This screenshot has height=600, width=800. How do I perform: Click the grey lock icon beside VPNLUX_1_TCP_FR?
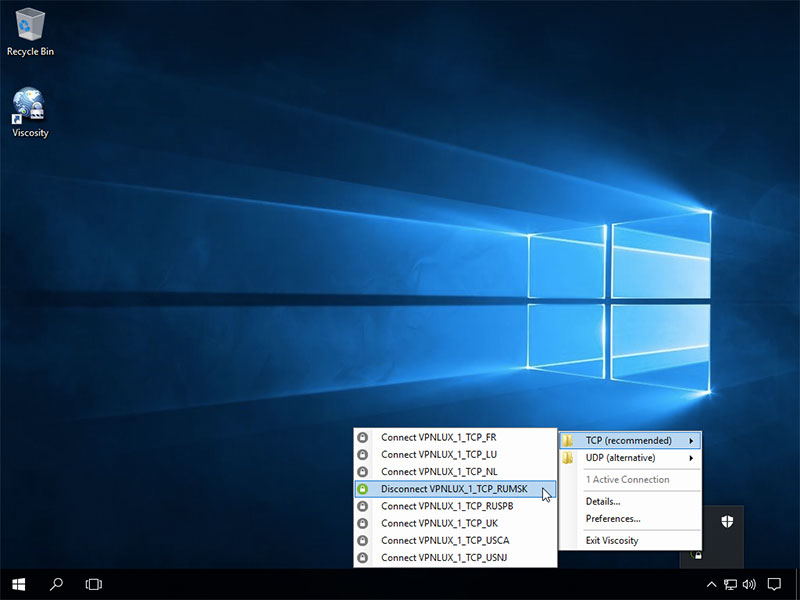tap(363, 437)
